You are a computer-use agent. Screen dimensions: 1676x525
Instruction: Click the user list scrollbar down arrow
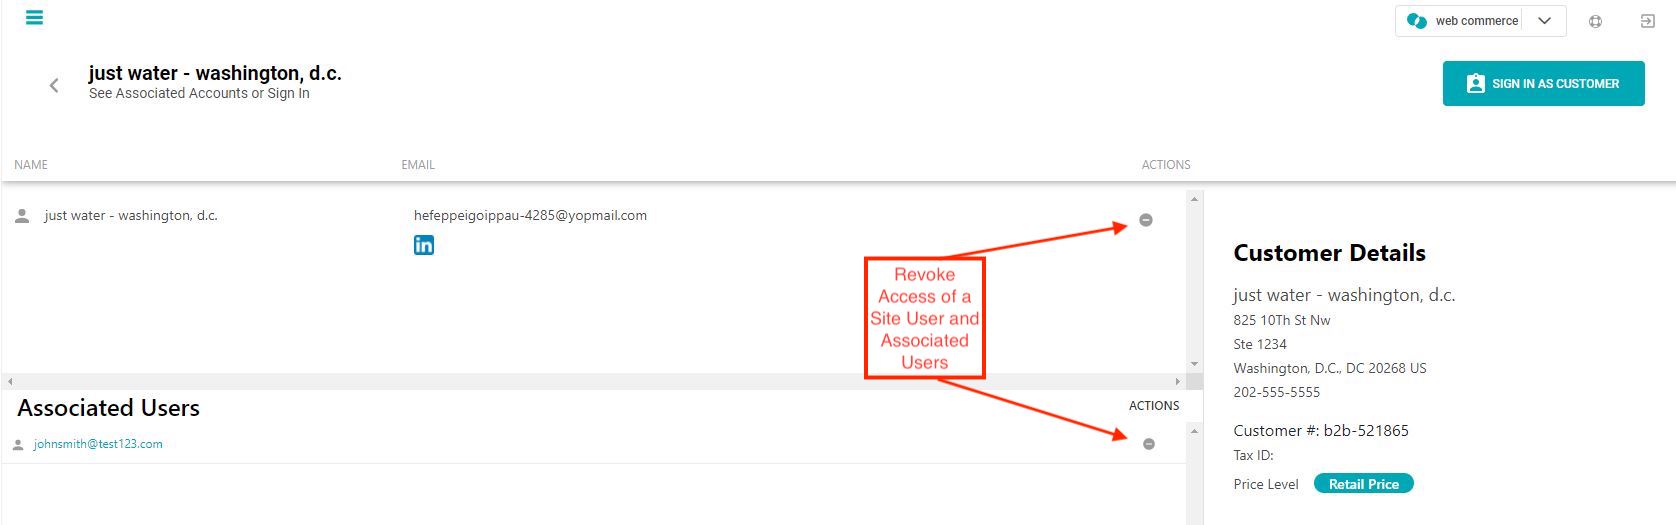point(1194,364)
